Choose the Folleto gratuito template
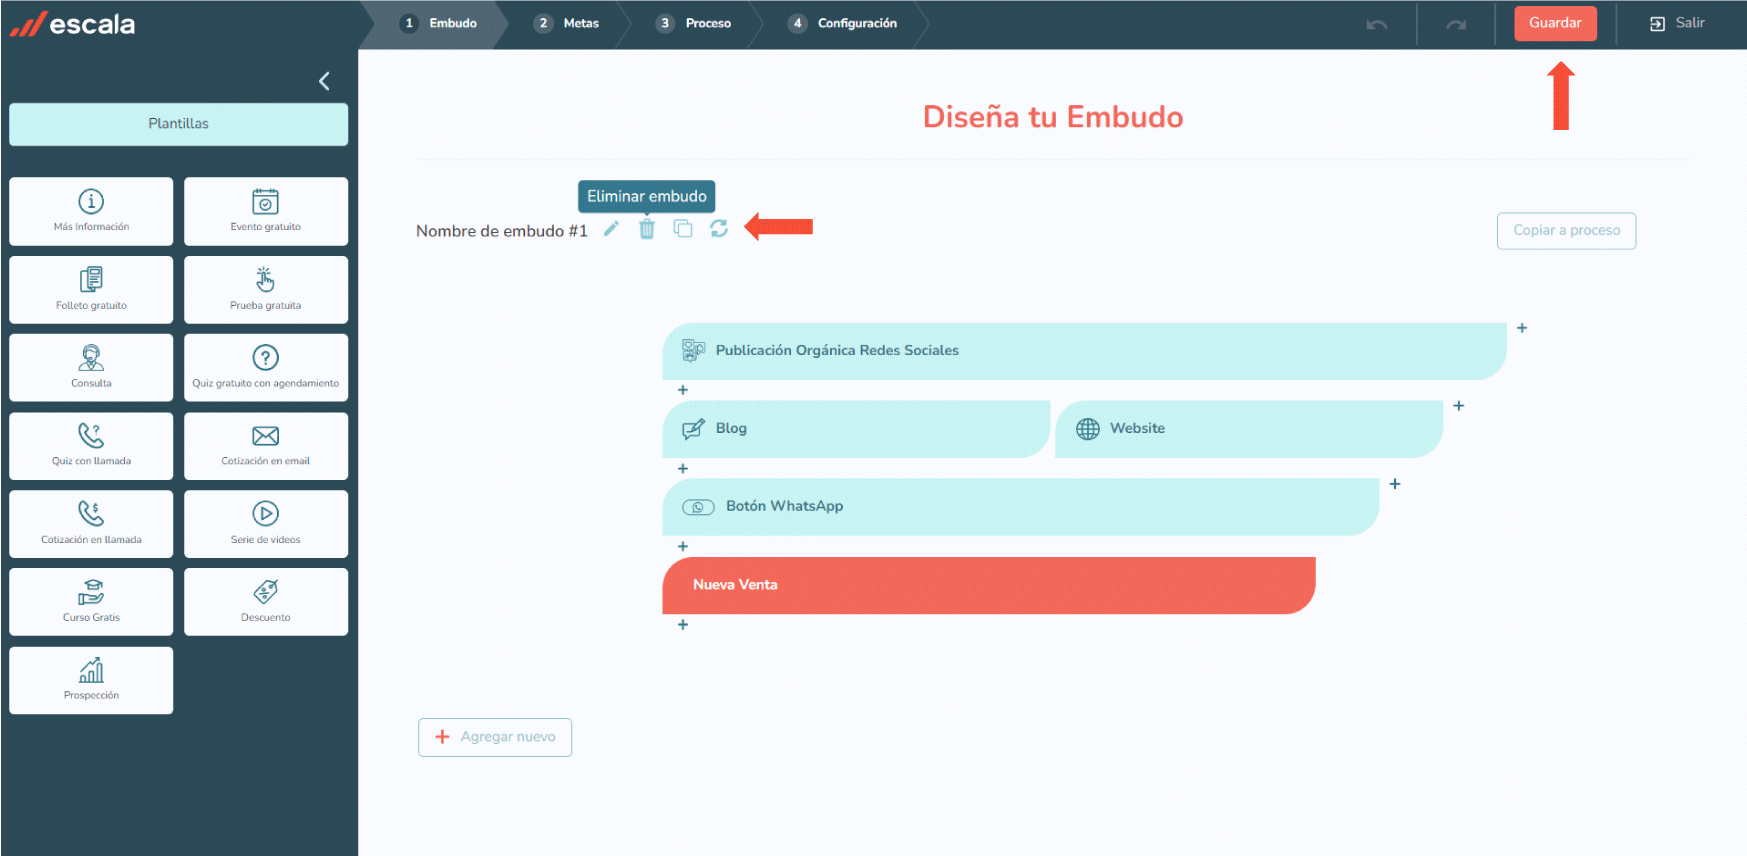This screenshot has width=1747, height=856. pos(91,290)
